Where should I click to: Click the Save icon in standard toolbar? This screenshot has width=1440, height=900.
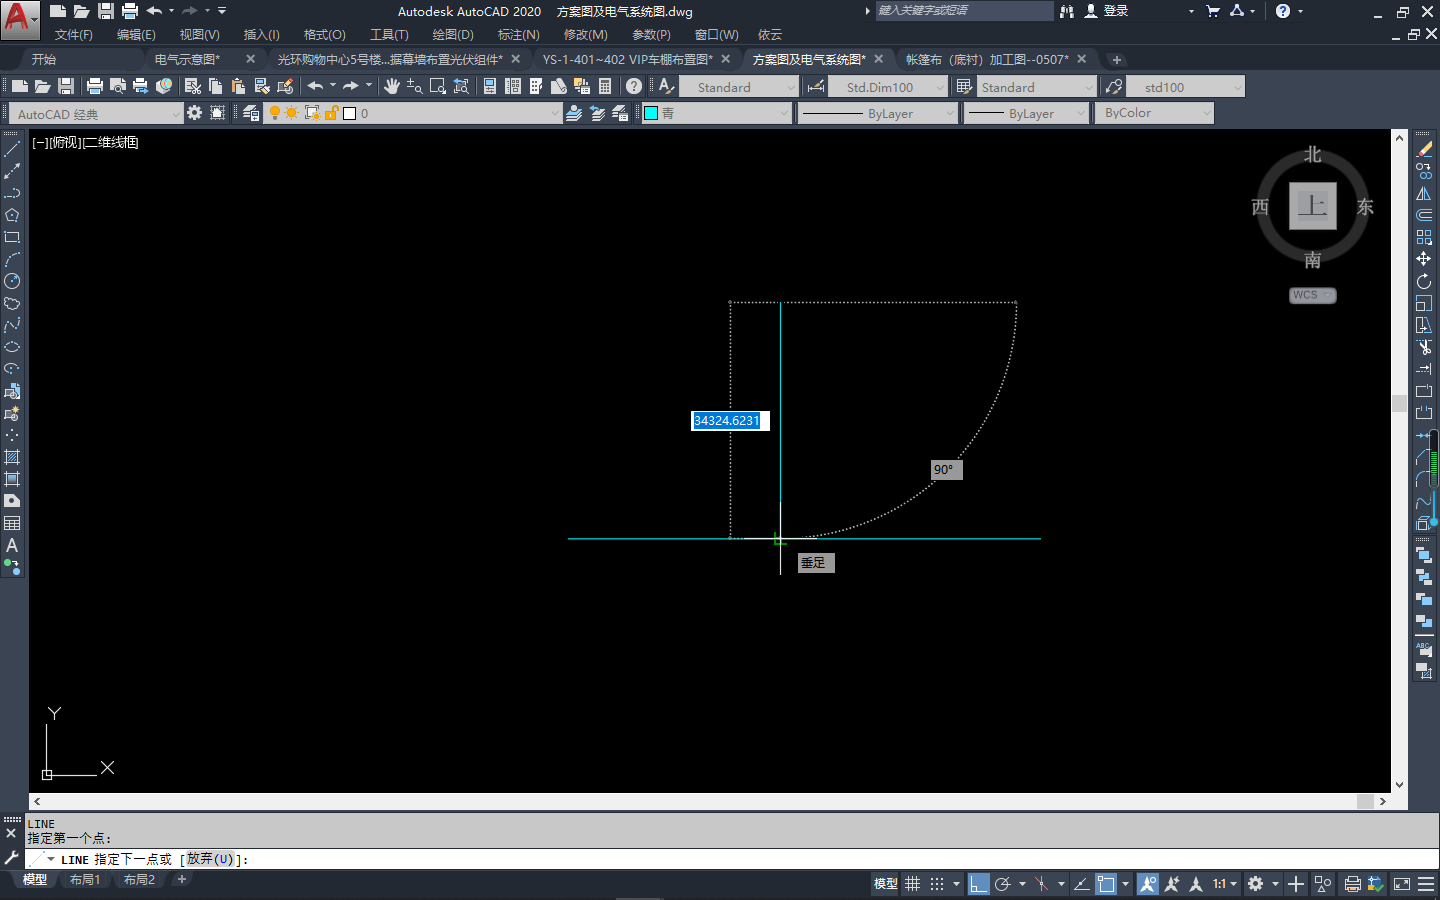point(66,86)
